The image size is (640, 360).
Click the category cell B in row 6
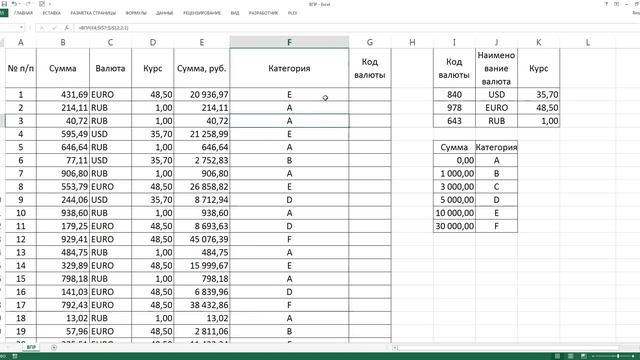tap(289, 160)
